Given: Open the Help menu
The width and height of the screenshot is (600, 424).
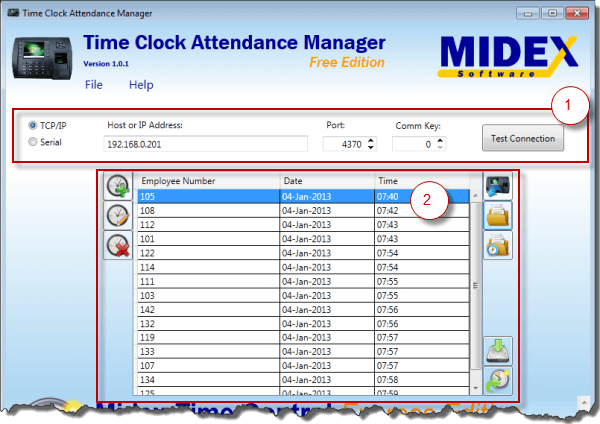Looking at the screenshot, I should pos(141,85).
